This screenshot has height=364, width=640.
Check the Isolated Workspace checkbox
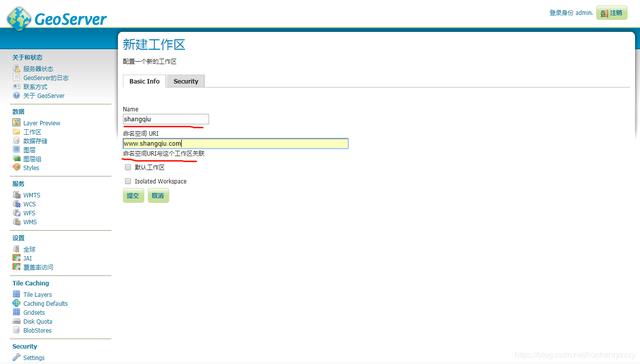[128, 181]
